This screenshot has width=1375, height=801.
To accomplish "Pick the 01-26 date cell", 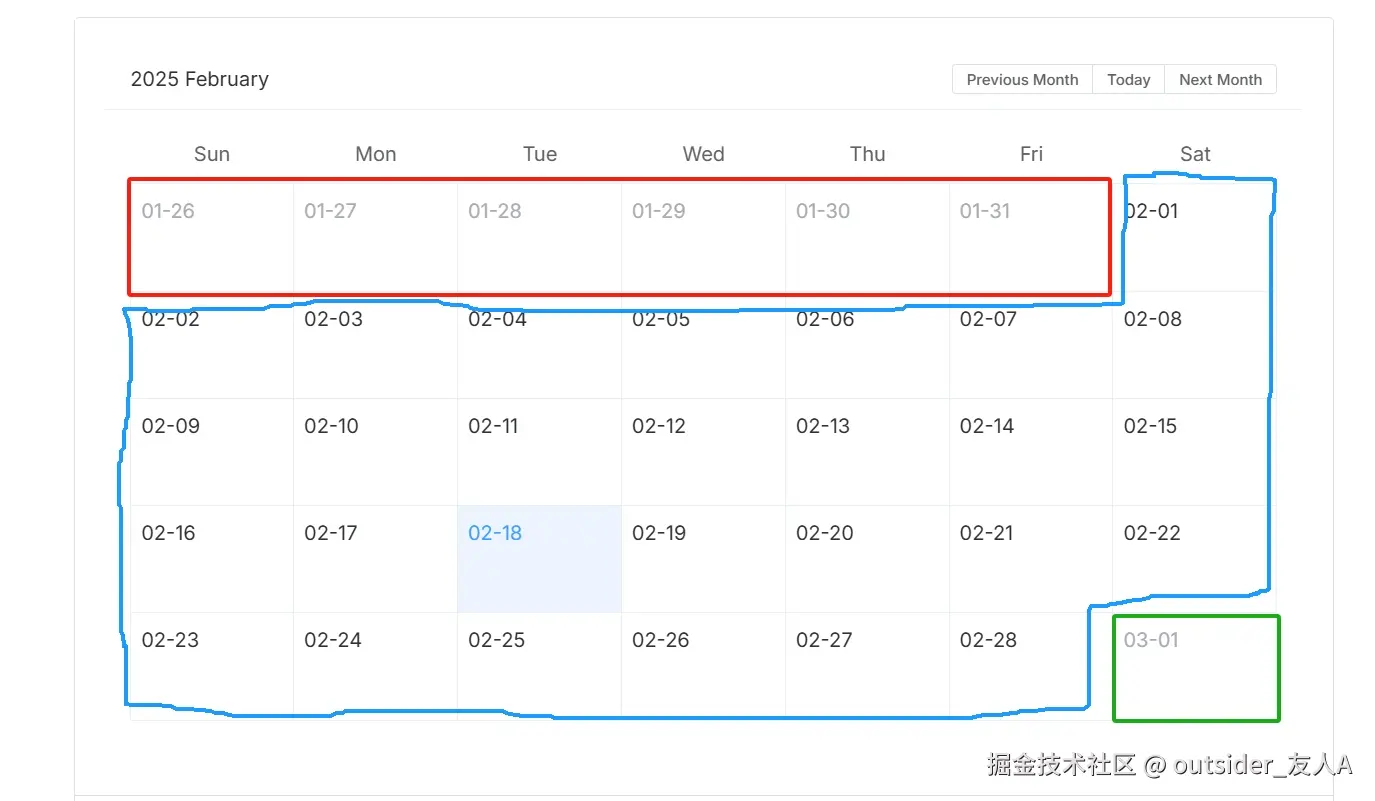I will pos(211,237).
